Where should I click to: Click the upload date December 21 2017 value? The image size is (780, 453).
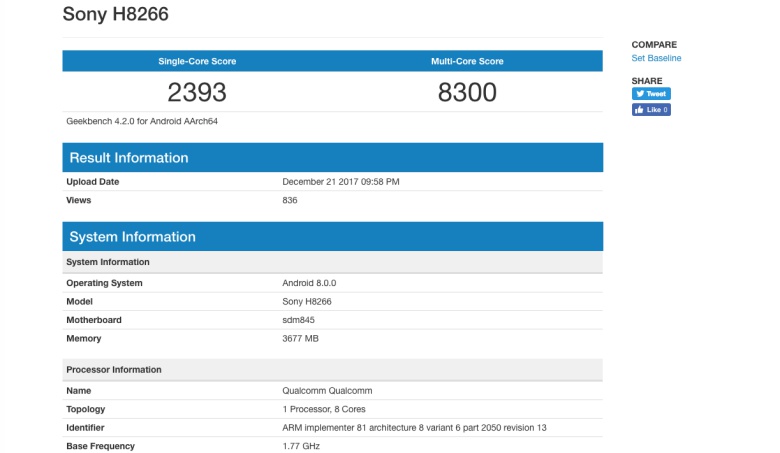coord(341,182)
